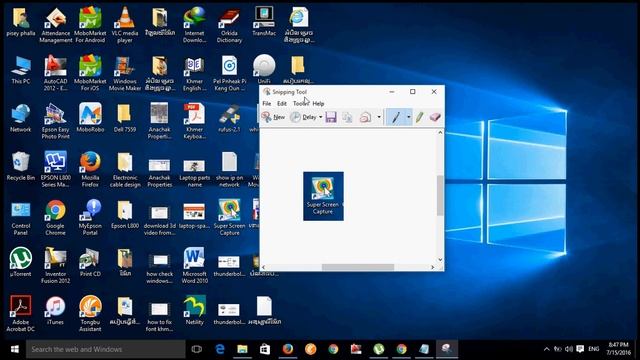Open the Edit menu in Snipping Tool
The height and width of the screenshot is (360, 640).
pyautogui.click(x=282, y=104)
